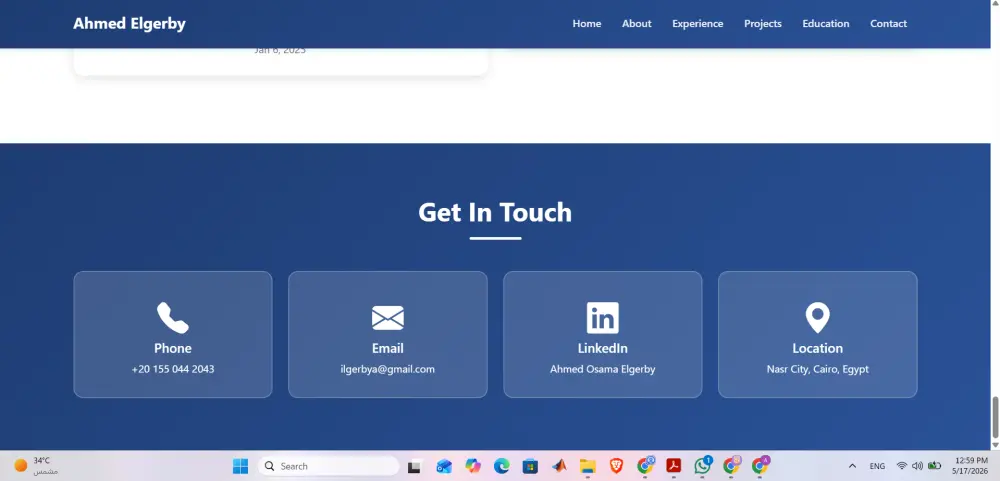The width and height of the screenshot is (1000, 481).
Task: Click the LinkedIn card heading
Action: point(603,348)
